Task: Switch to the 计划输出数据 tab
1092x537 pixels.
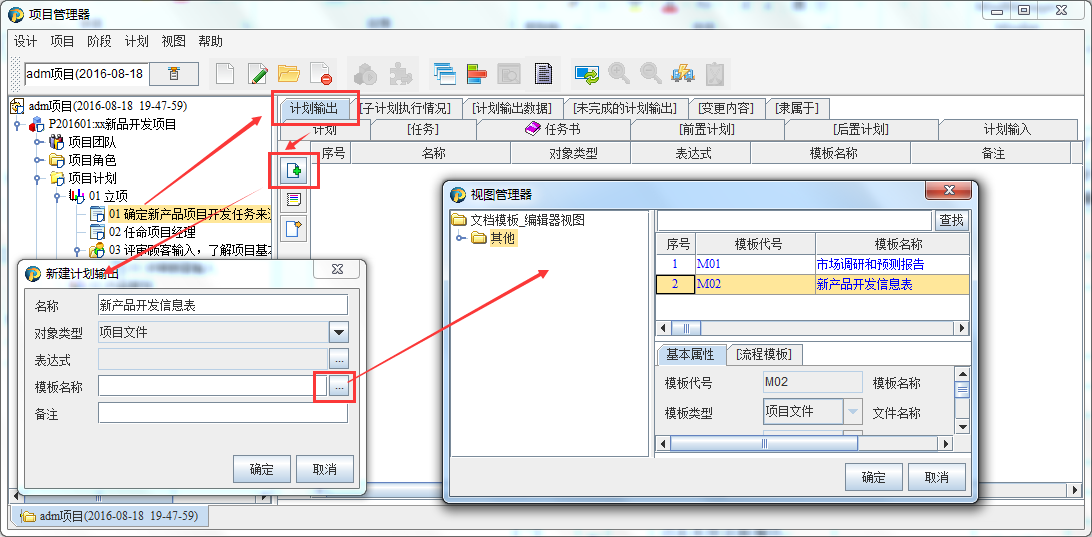Action: click(512, 109)
